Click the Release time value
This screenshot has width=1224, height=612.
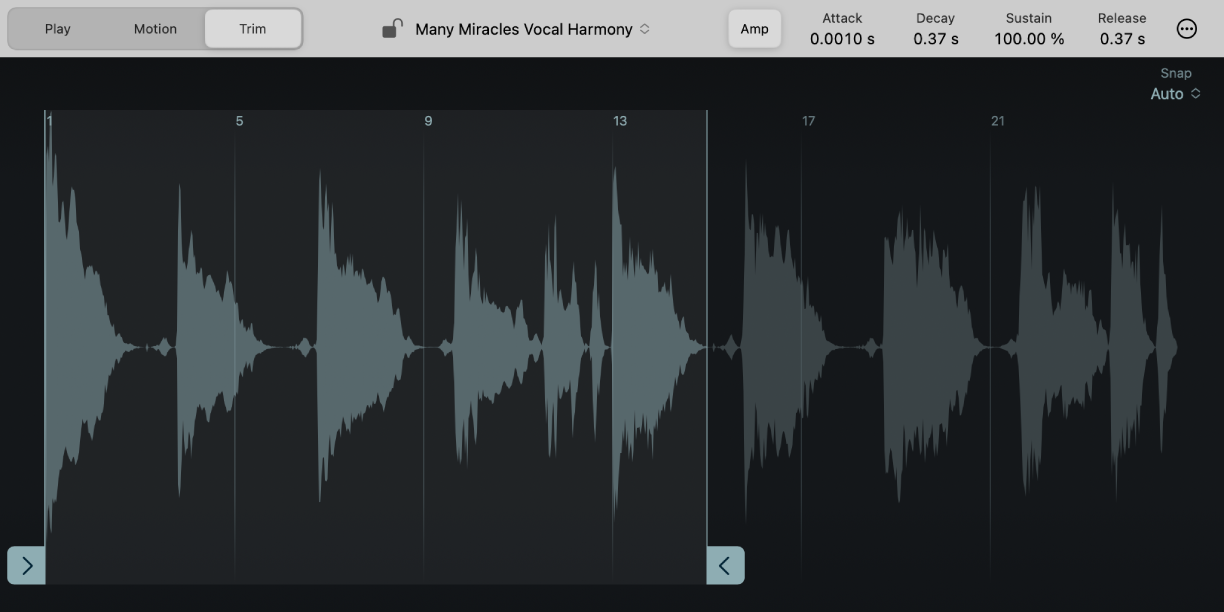pyautogui.click(x=1121, y=38)
